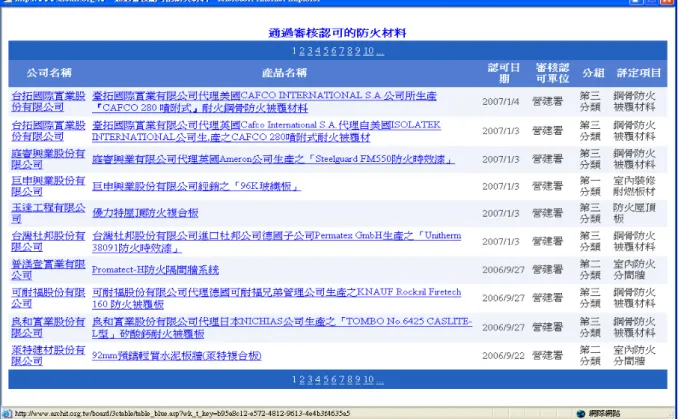The height and width of the screenshot is (419, 681).
Task: Go to page 10 in the top pager
Action: click(x=369, y=51)
